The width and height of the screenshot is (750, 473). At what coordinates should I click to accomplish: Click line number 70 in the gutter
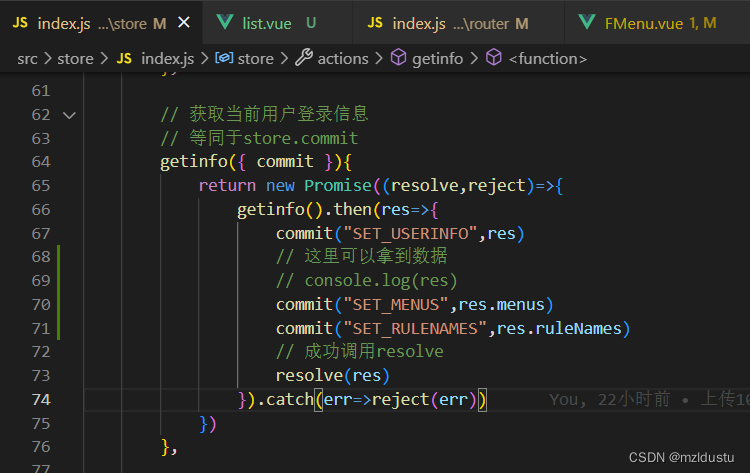[x=41, y=305]
